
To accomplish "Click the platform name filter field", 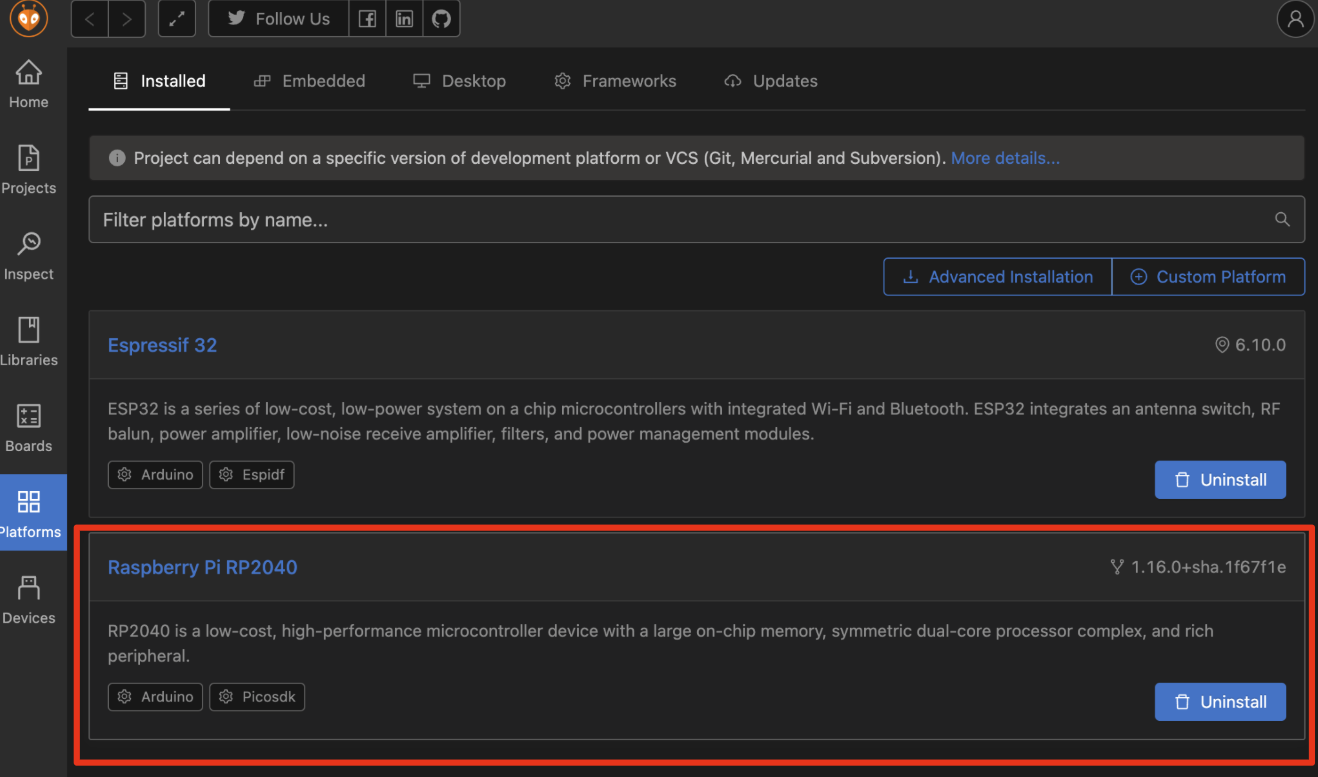I will tap(697, 219).
